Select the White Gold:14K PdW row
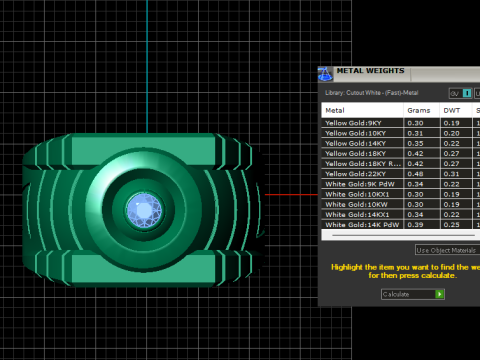This screenshot has width=480, height=360. click(401, 225)
